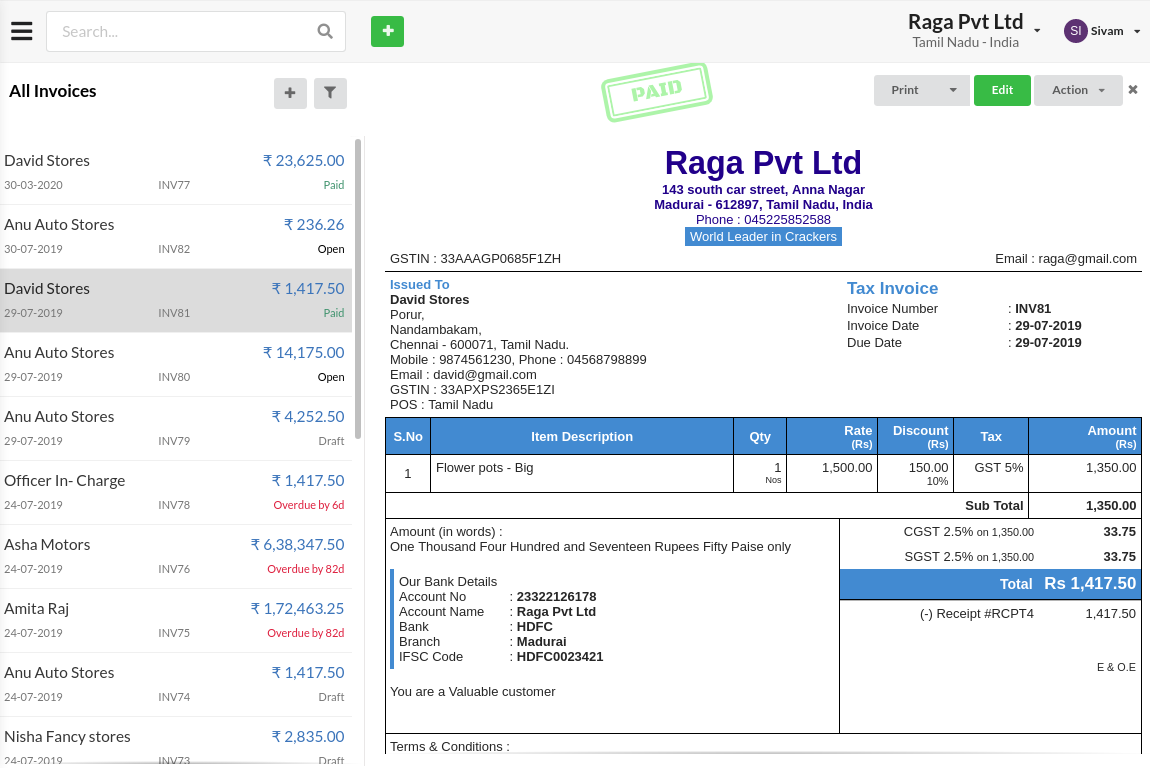Click the invoice list vertical scrollbar
1150x768 pixels.
click(x=358, y=290)
